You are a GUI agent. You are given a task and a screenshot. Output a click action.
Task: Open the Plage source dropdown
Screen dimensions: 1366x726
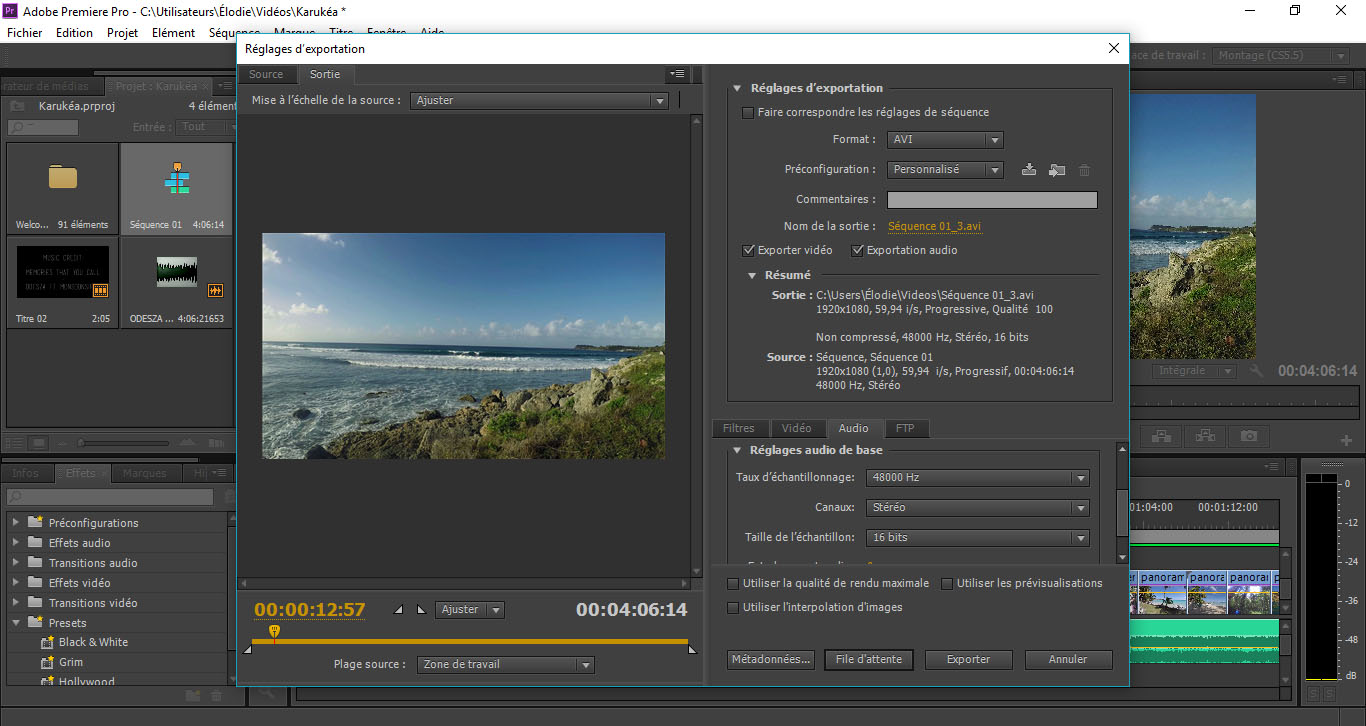click(x=505, y=665)
